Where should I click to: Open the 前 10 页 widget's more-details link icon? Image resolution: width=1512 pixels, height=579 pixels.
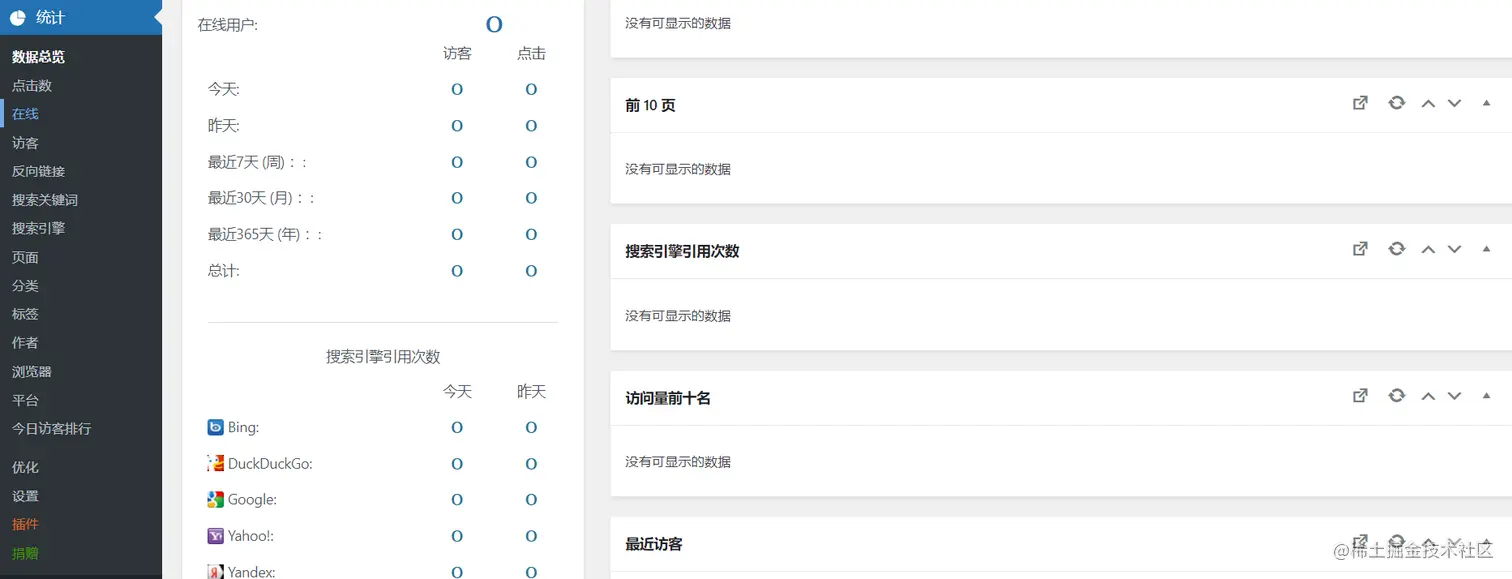tap(1360, 103)
